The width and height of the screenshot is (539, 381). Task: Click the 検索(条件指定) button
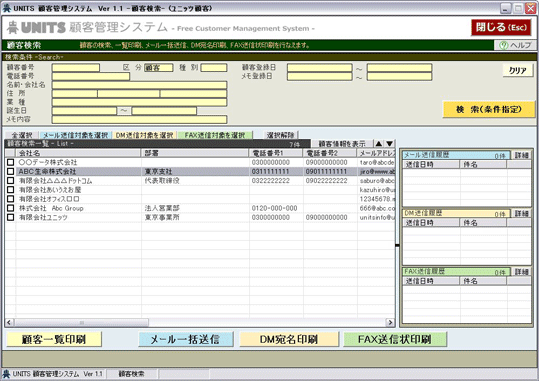pos(488,110)
